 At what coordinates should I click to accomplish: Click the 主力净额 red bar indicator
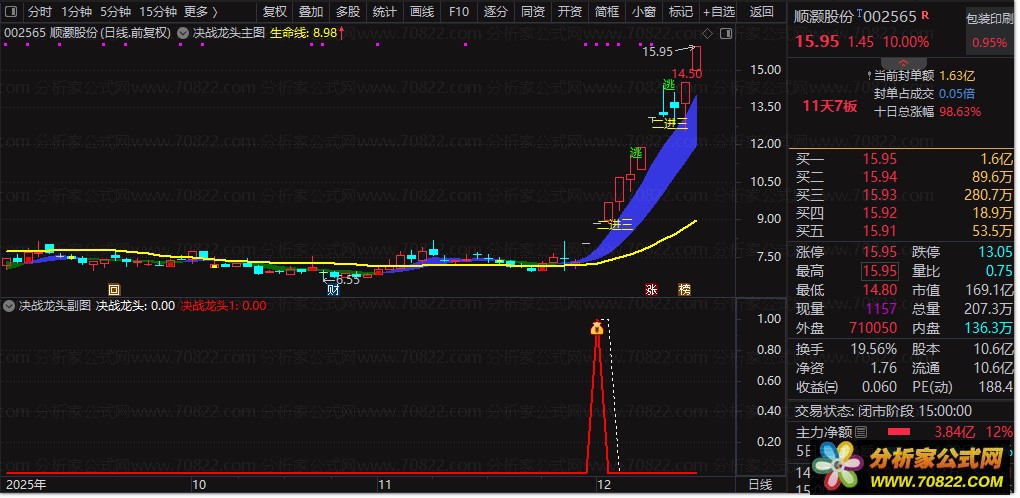(x=900, y=432)
